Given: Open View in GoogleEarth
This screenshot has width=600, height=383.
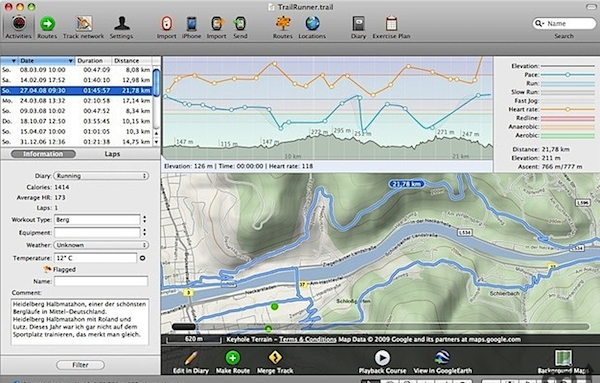Looking at the screenshot, I should (442, 358).
